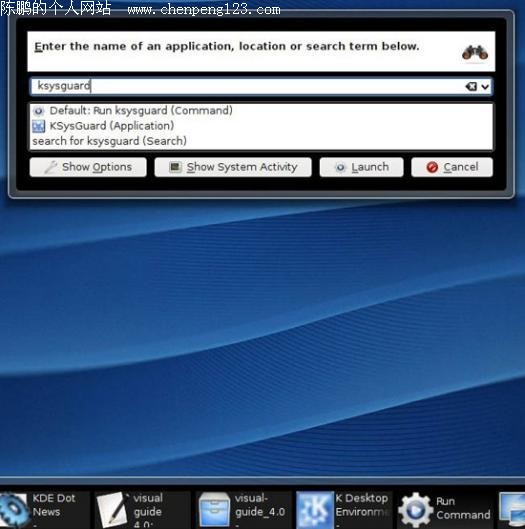Cancel the run command dialog

click(x=452, y=167)
